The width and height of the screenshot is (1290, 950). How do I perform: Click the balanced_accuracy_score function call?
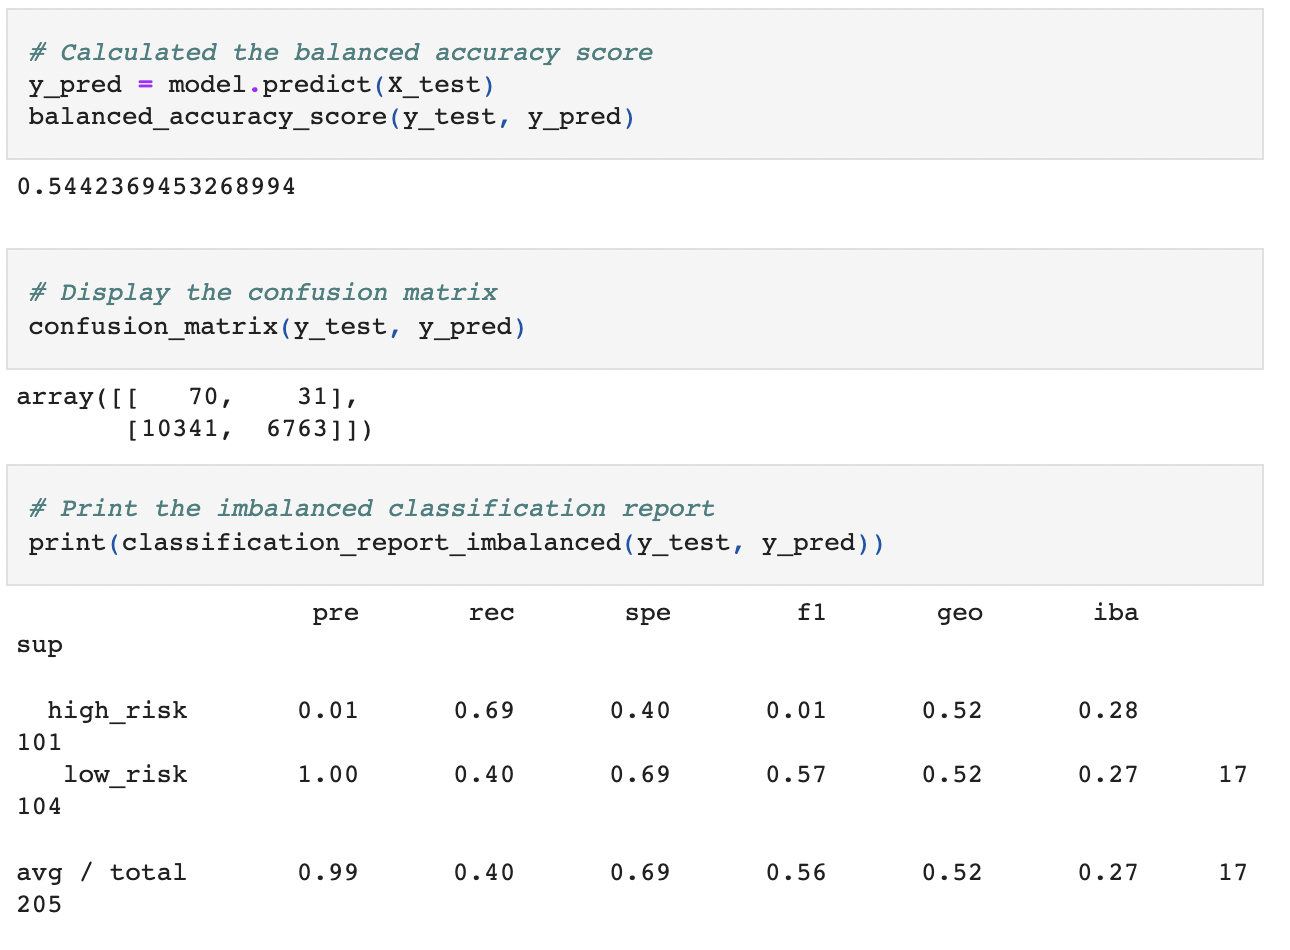tap(330, 117)
